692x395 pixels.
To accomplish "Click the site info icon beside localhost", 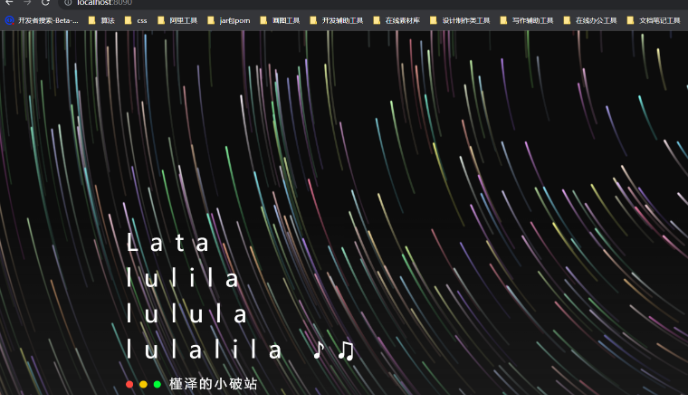I will 68,3.
